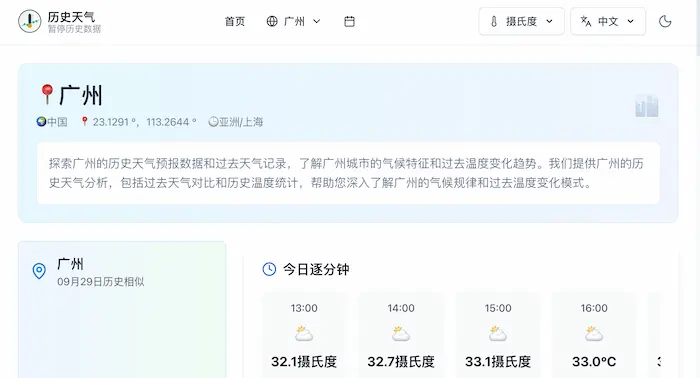The height and width of the screenshot is (378, 700).
Task: Click the 09月29日历史相似 label
Action: [x=100, y=282]
